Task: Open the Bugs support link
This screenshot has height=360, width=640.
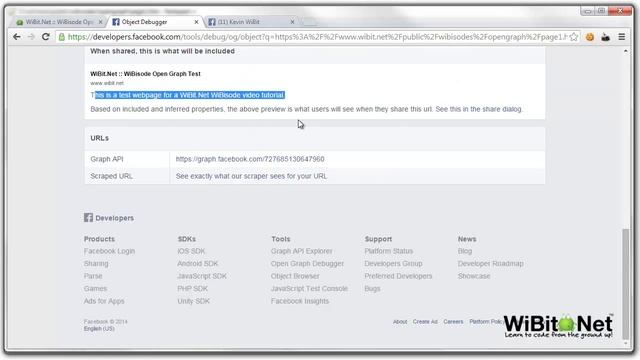Action: (372, 289)
